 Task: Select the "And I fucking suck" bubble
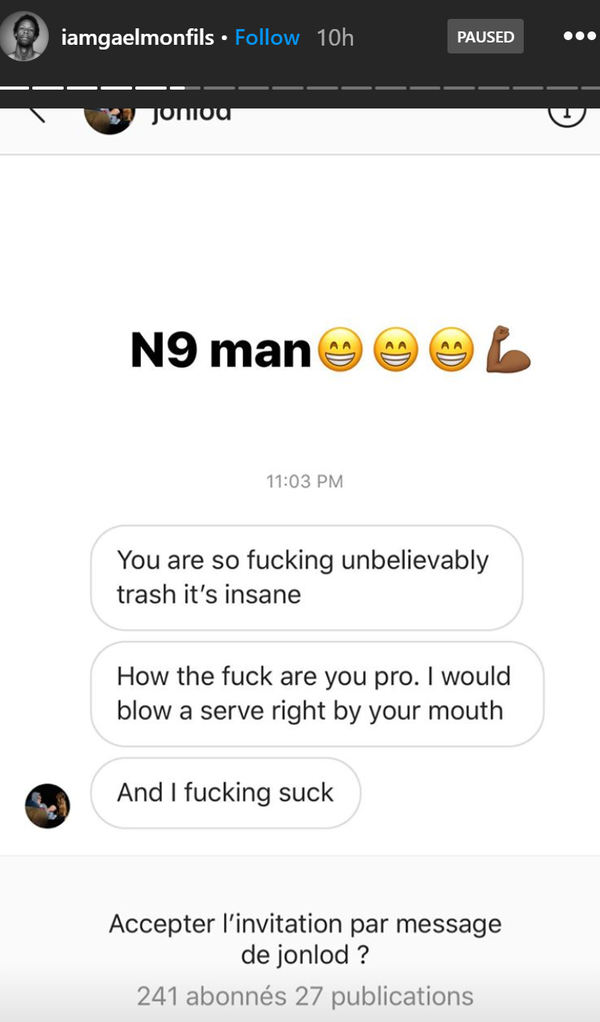point(225,793)
